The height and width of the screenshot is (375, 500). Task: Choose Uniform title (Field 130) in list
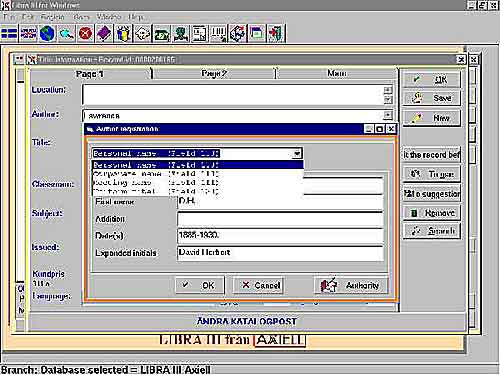coord(197,191)
